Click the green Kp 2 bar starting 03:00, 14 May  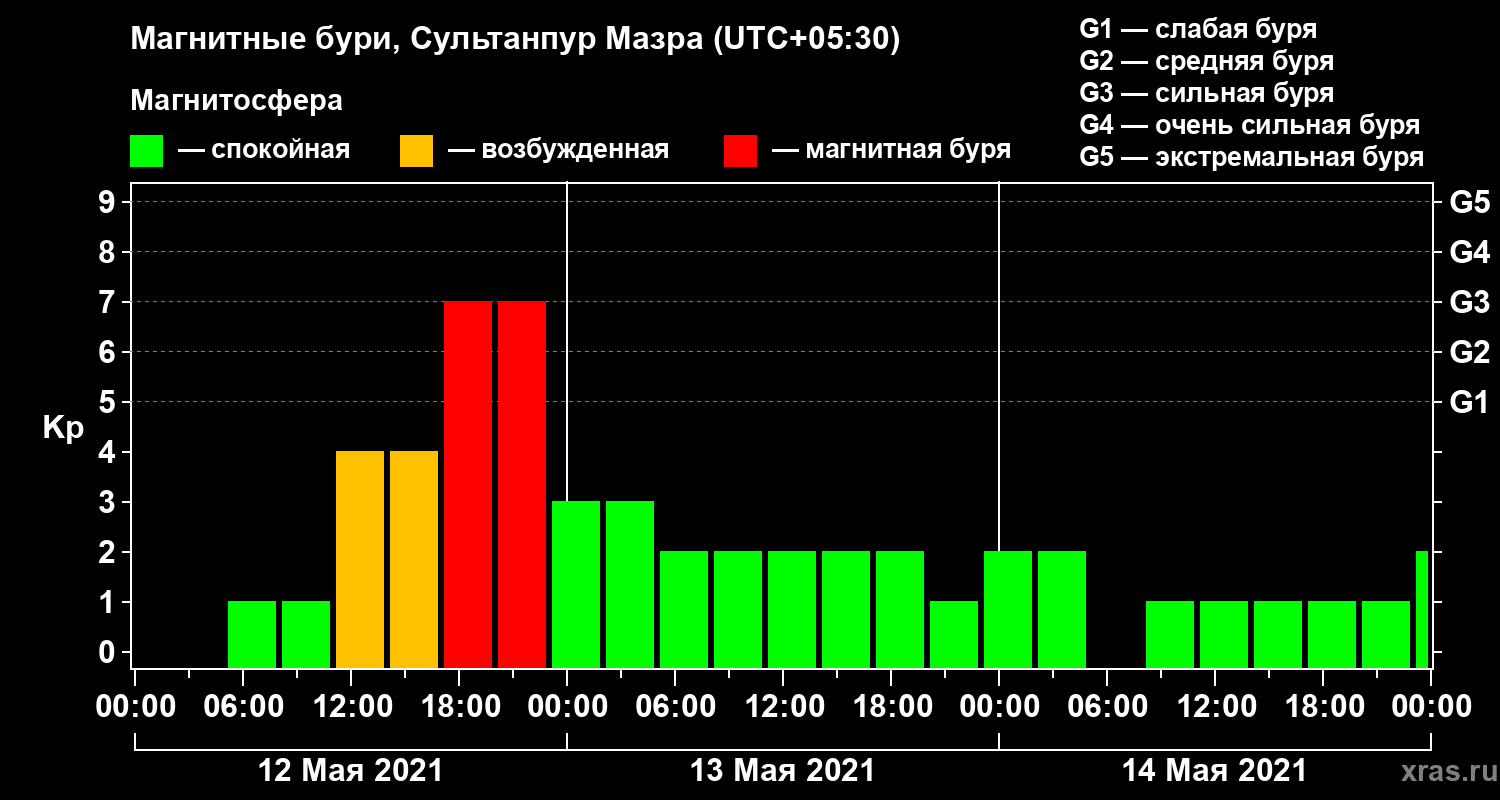[1062, 609]
